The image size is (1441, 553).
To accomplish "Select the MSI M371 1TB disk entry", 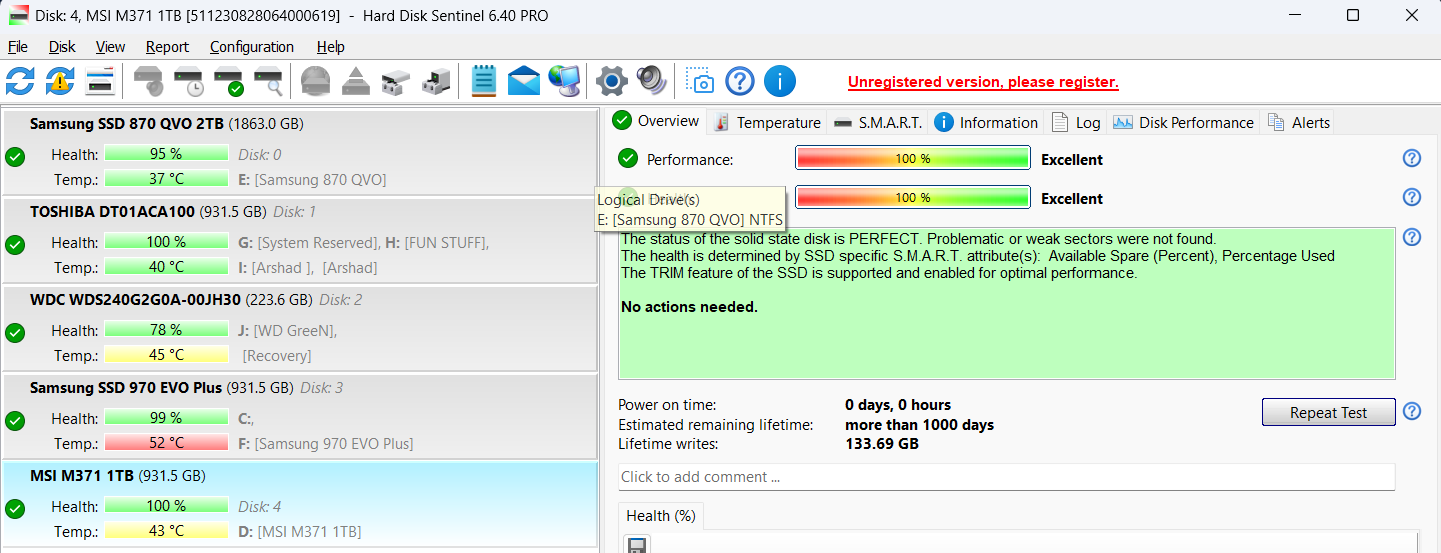I will tap(299, 504).
